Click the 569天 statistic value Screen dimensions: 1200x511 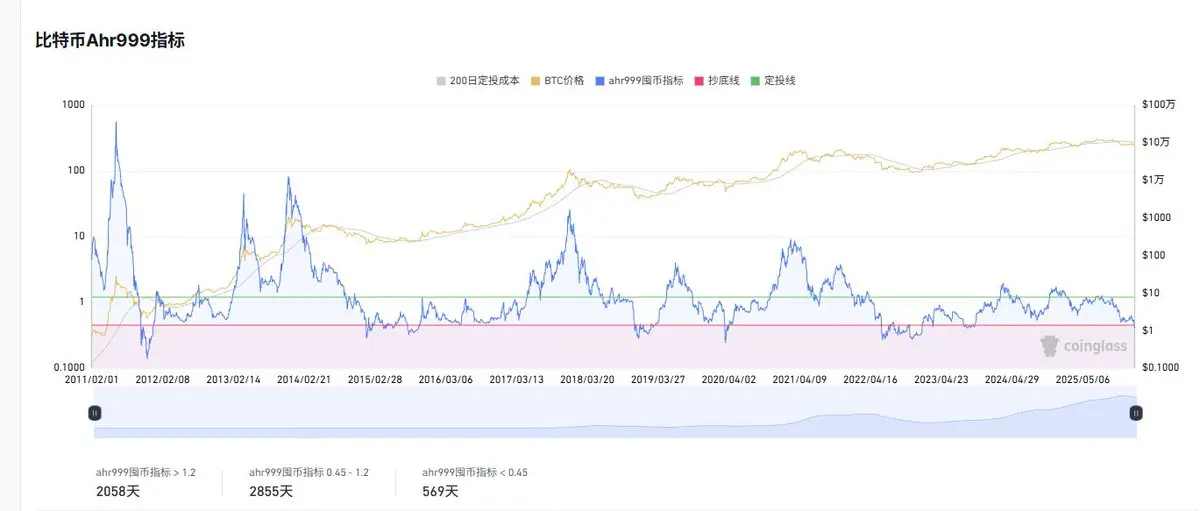pyautogui.click(x=440, y=491)
